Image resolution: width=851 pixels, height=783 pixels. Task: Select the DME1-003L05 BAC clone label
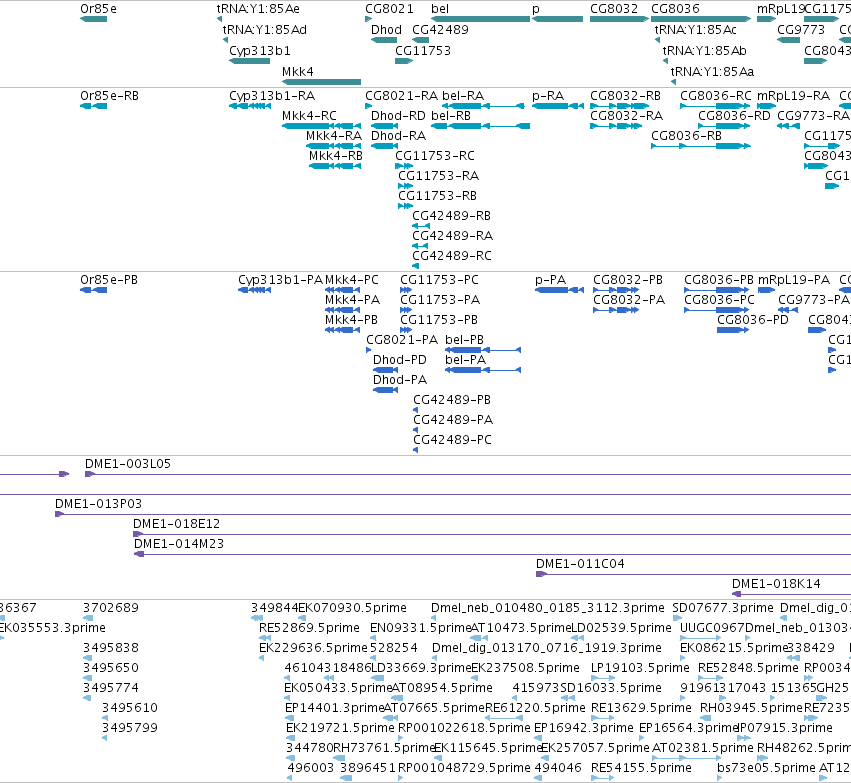click(x=128, y=464)
